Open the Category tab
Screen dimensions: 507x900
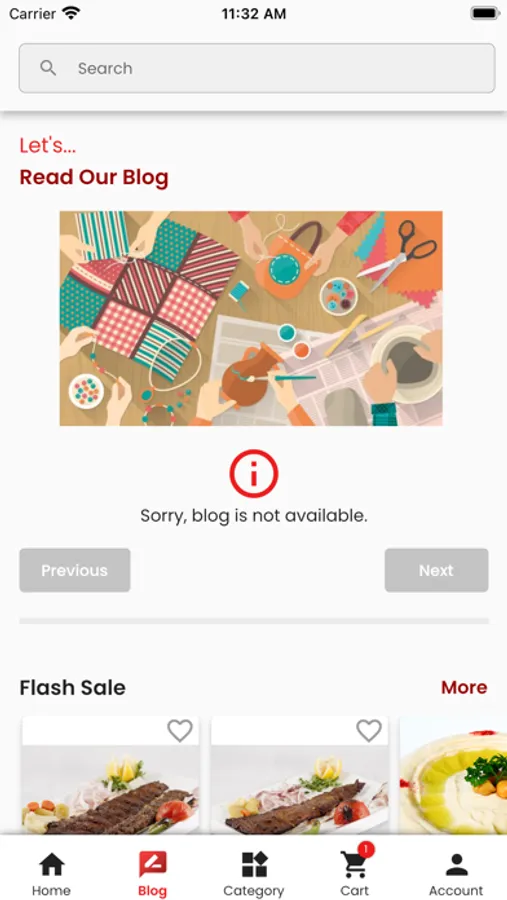[x=253, y=874]
